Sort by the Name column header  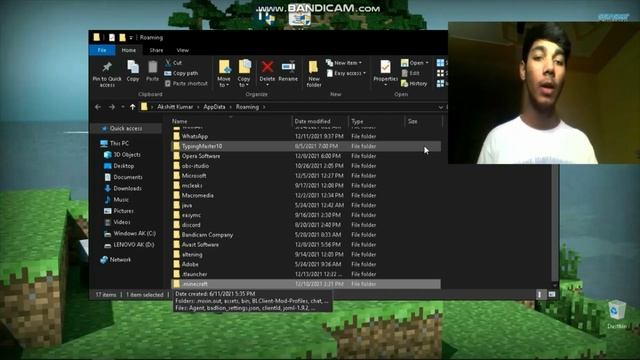point(231,121)
